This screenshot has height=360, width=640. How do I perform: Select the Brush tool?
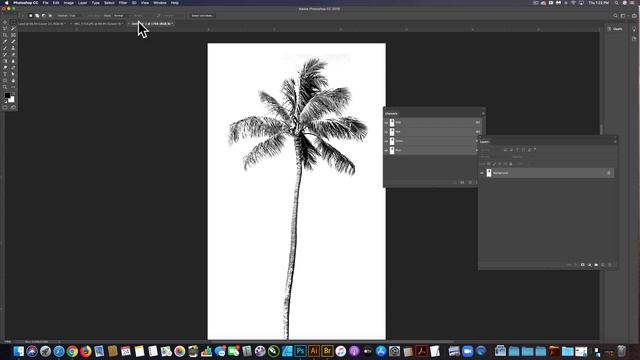(x=5, y=48)
